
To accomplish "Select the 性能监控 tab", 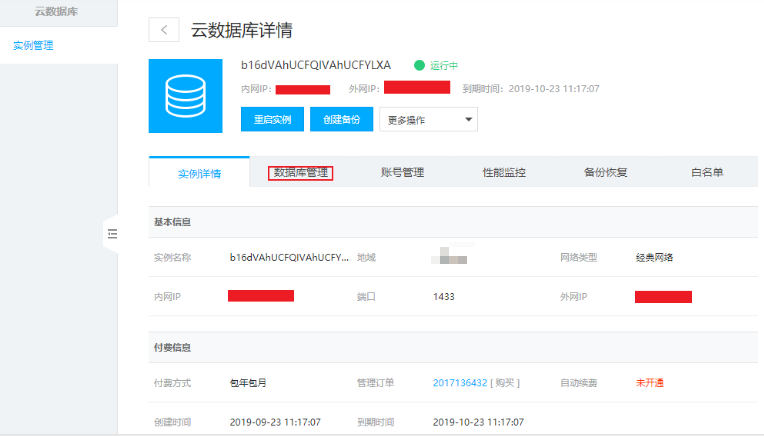I will [504, 173].
